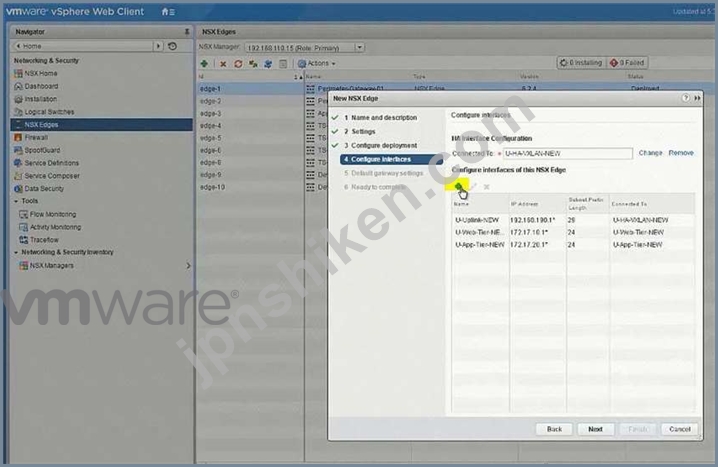Click forward arrow next to Home
718x467 pixels.
click(x=158, y=46)
